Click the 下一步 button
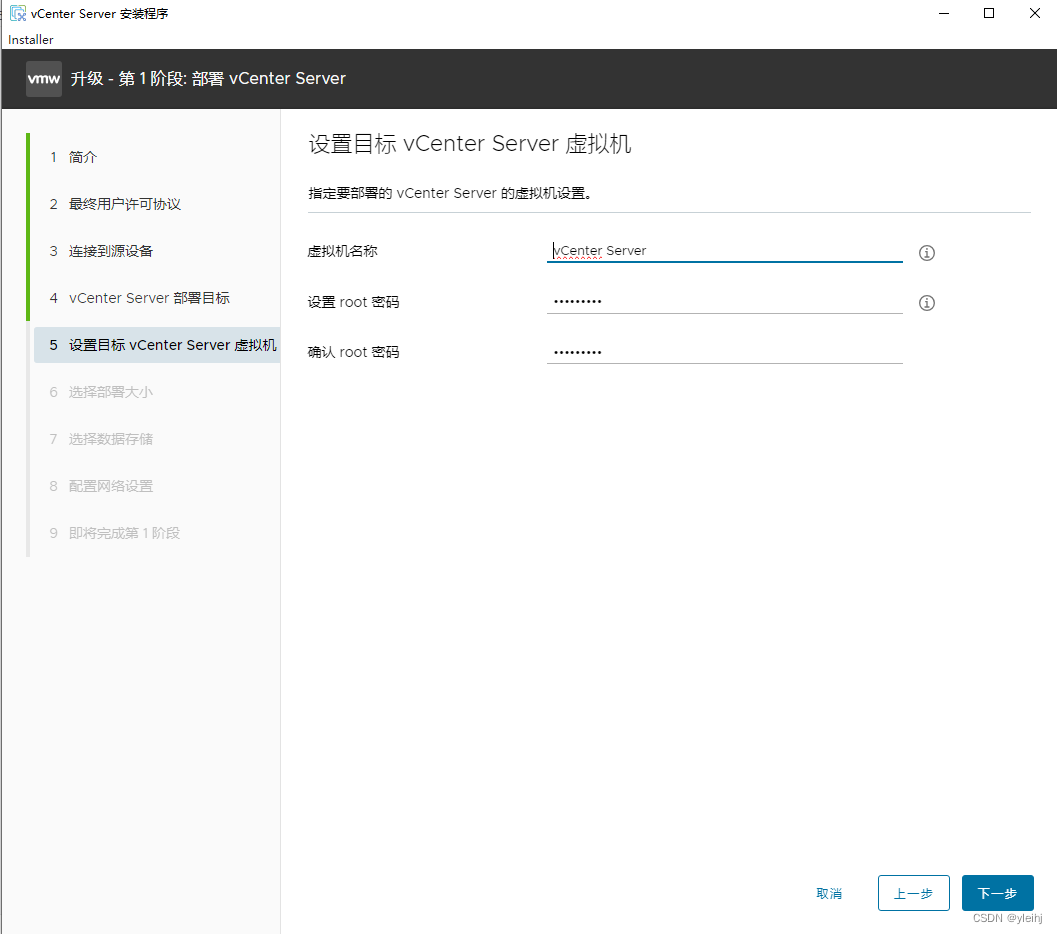Viewport: 1057px width, 934px height. click(997, 893)
